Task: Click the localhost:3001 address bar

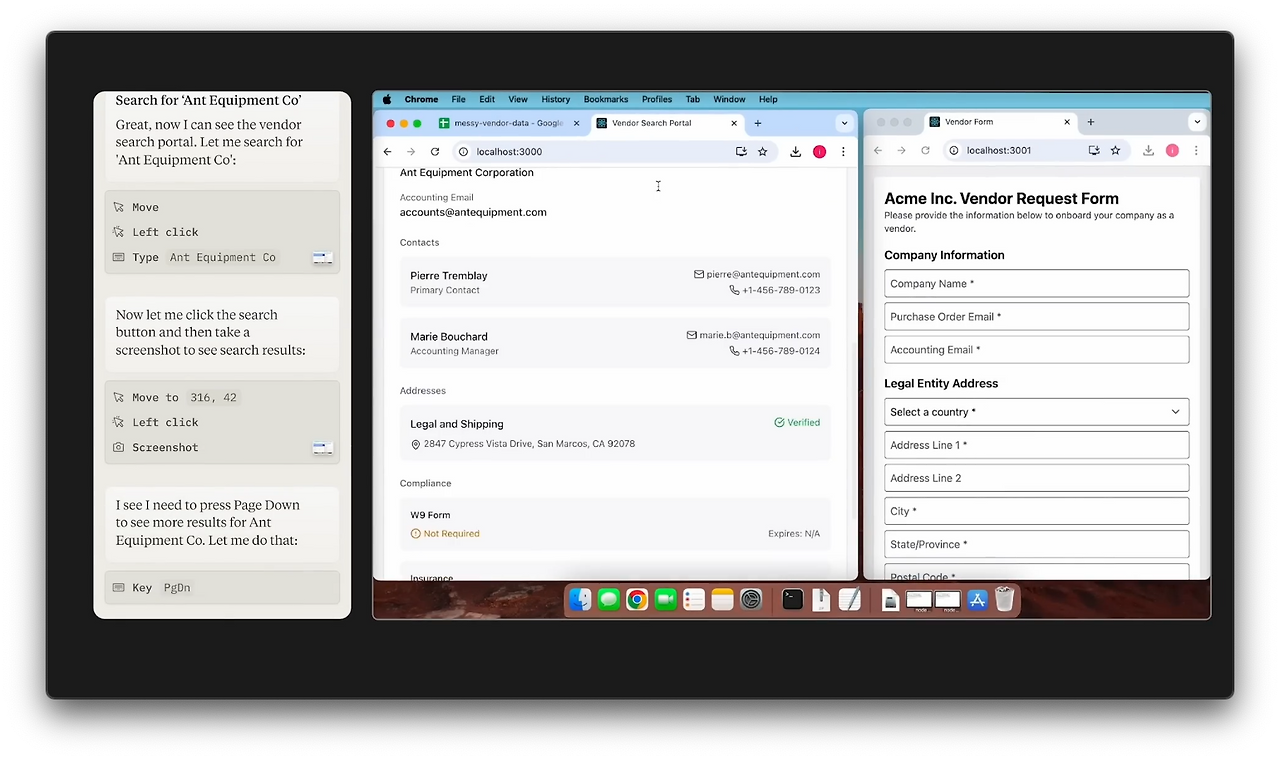Action: (x=1035, y=151)
